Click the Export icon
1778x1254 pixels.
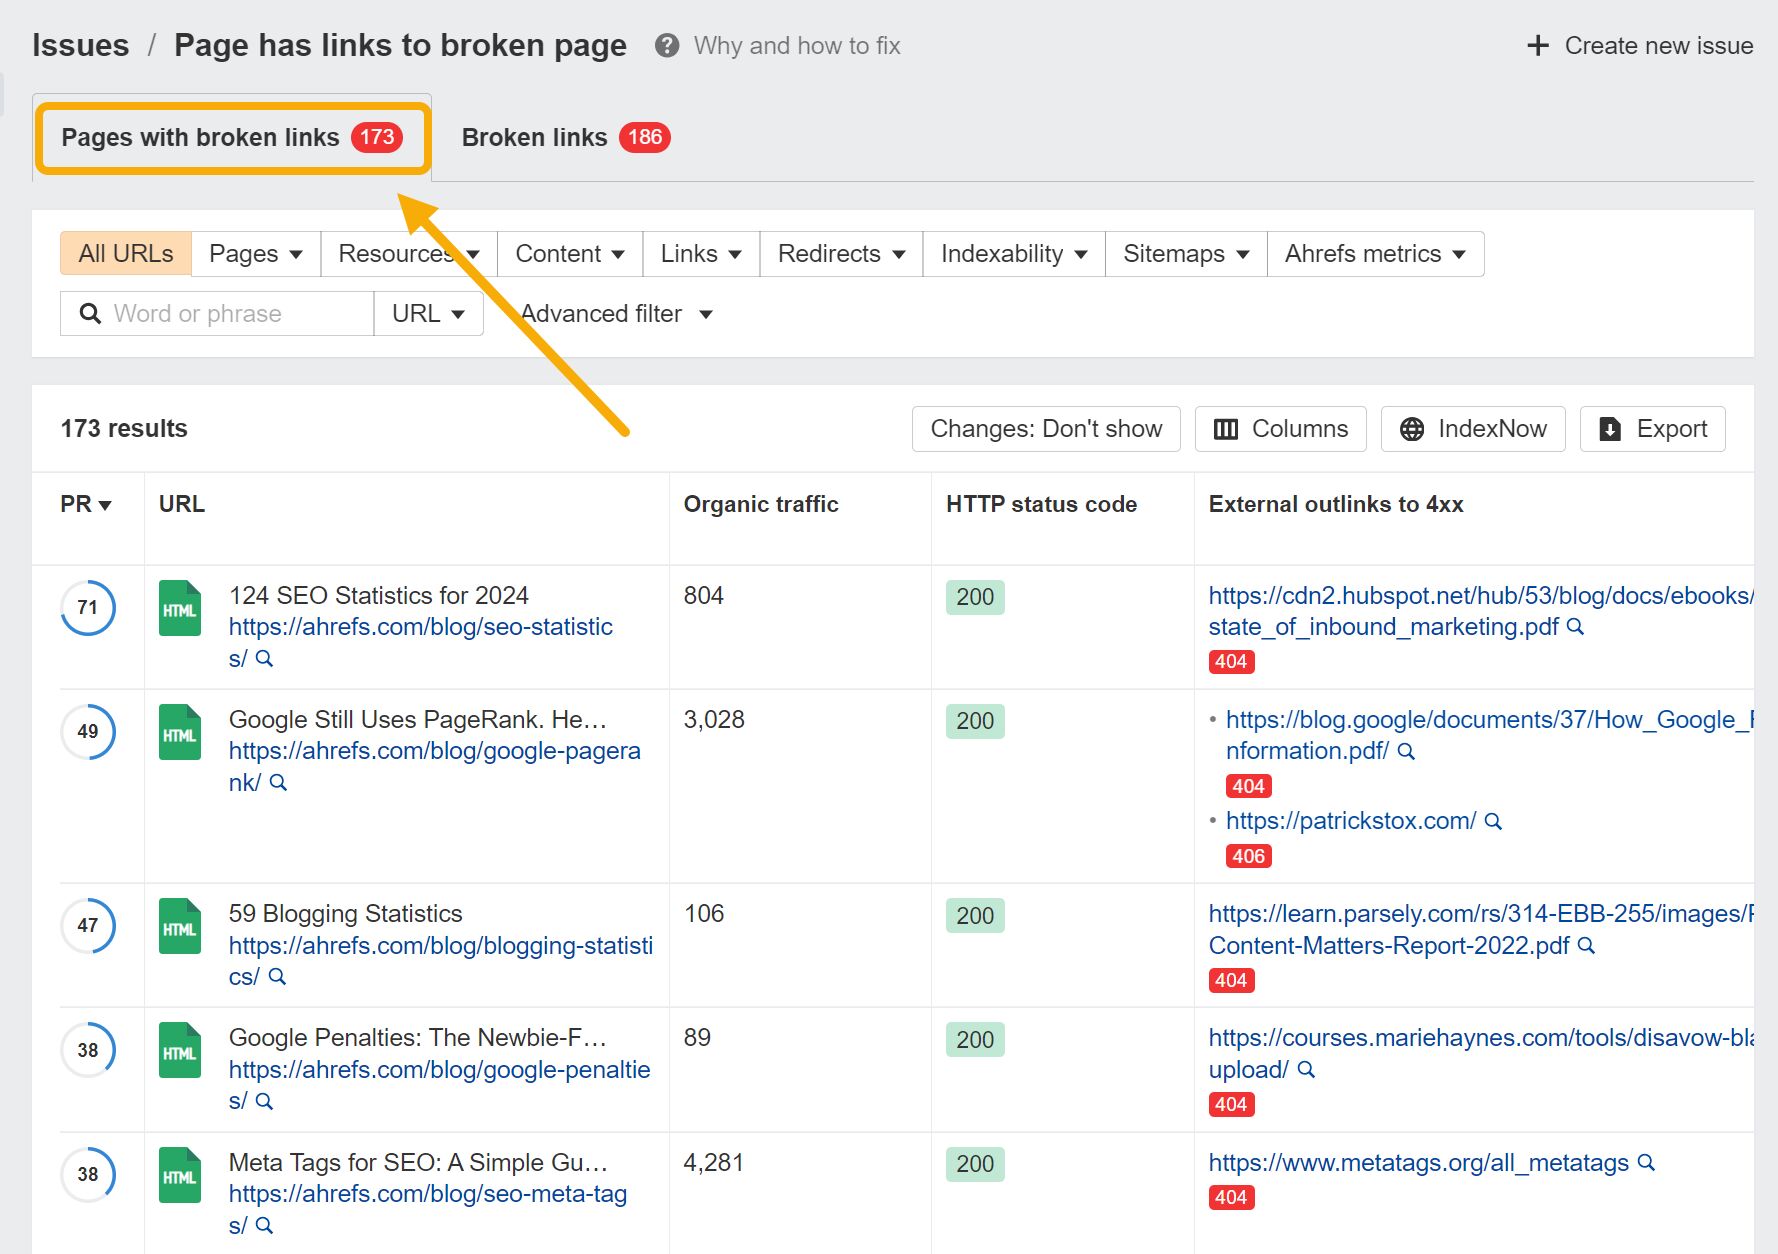(1609, 428)
